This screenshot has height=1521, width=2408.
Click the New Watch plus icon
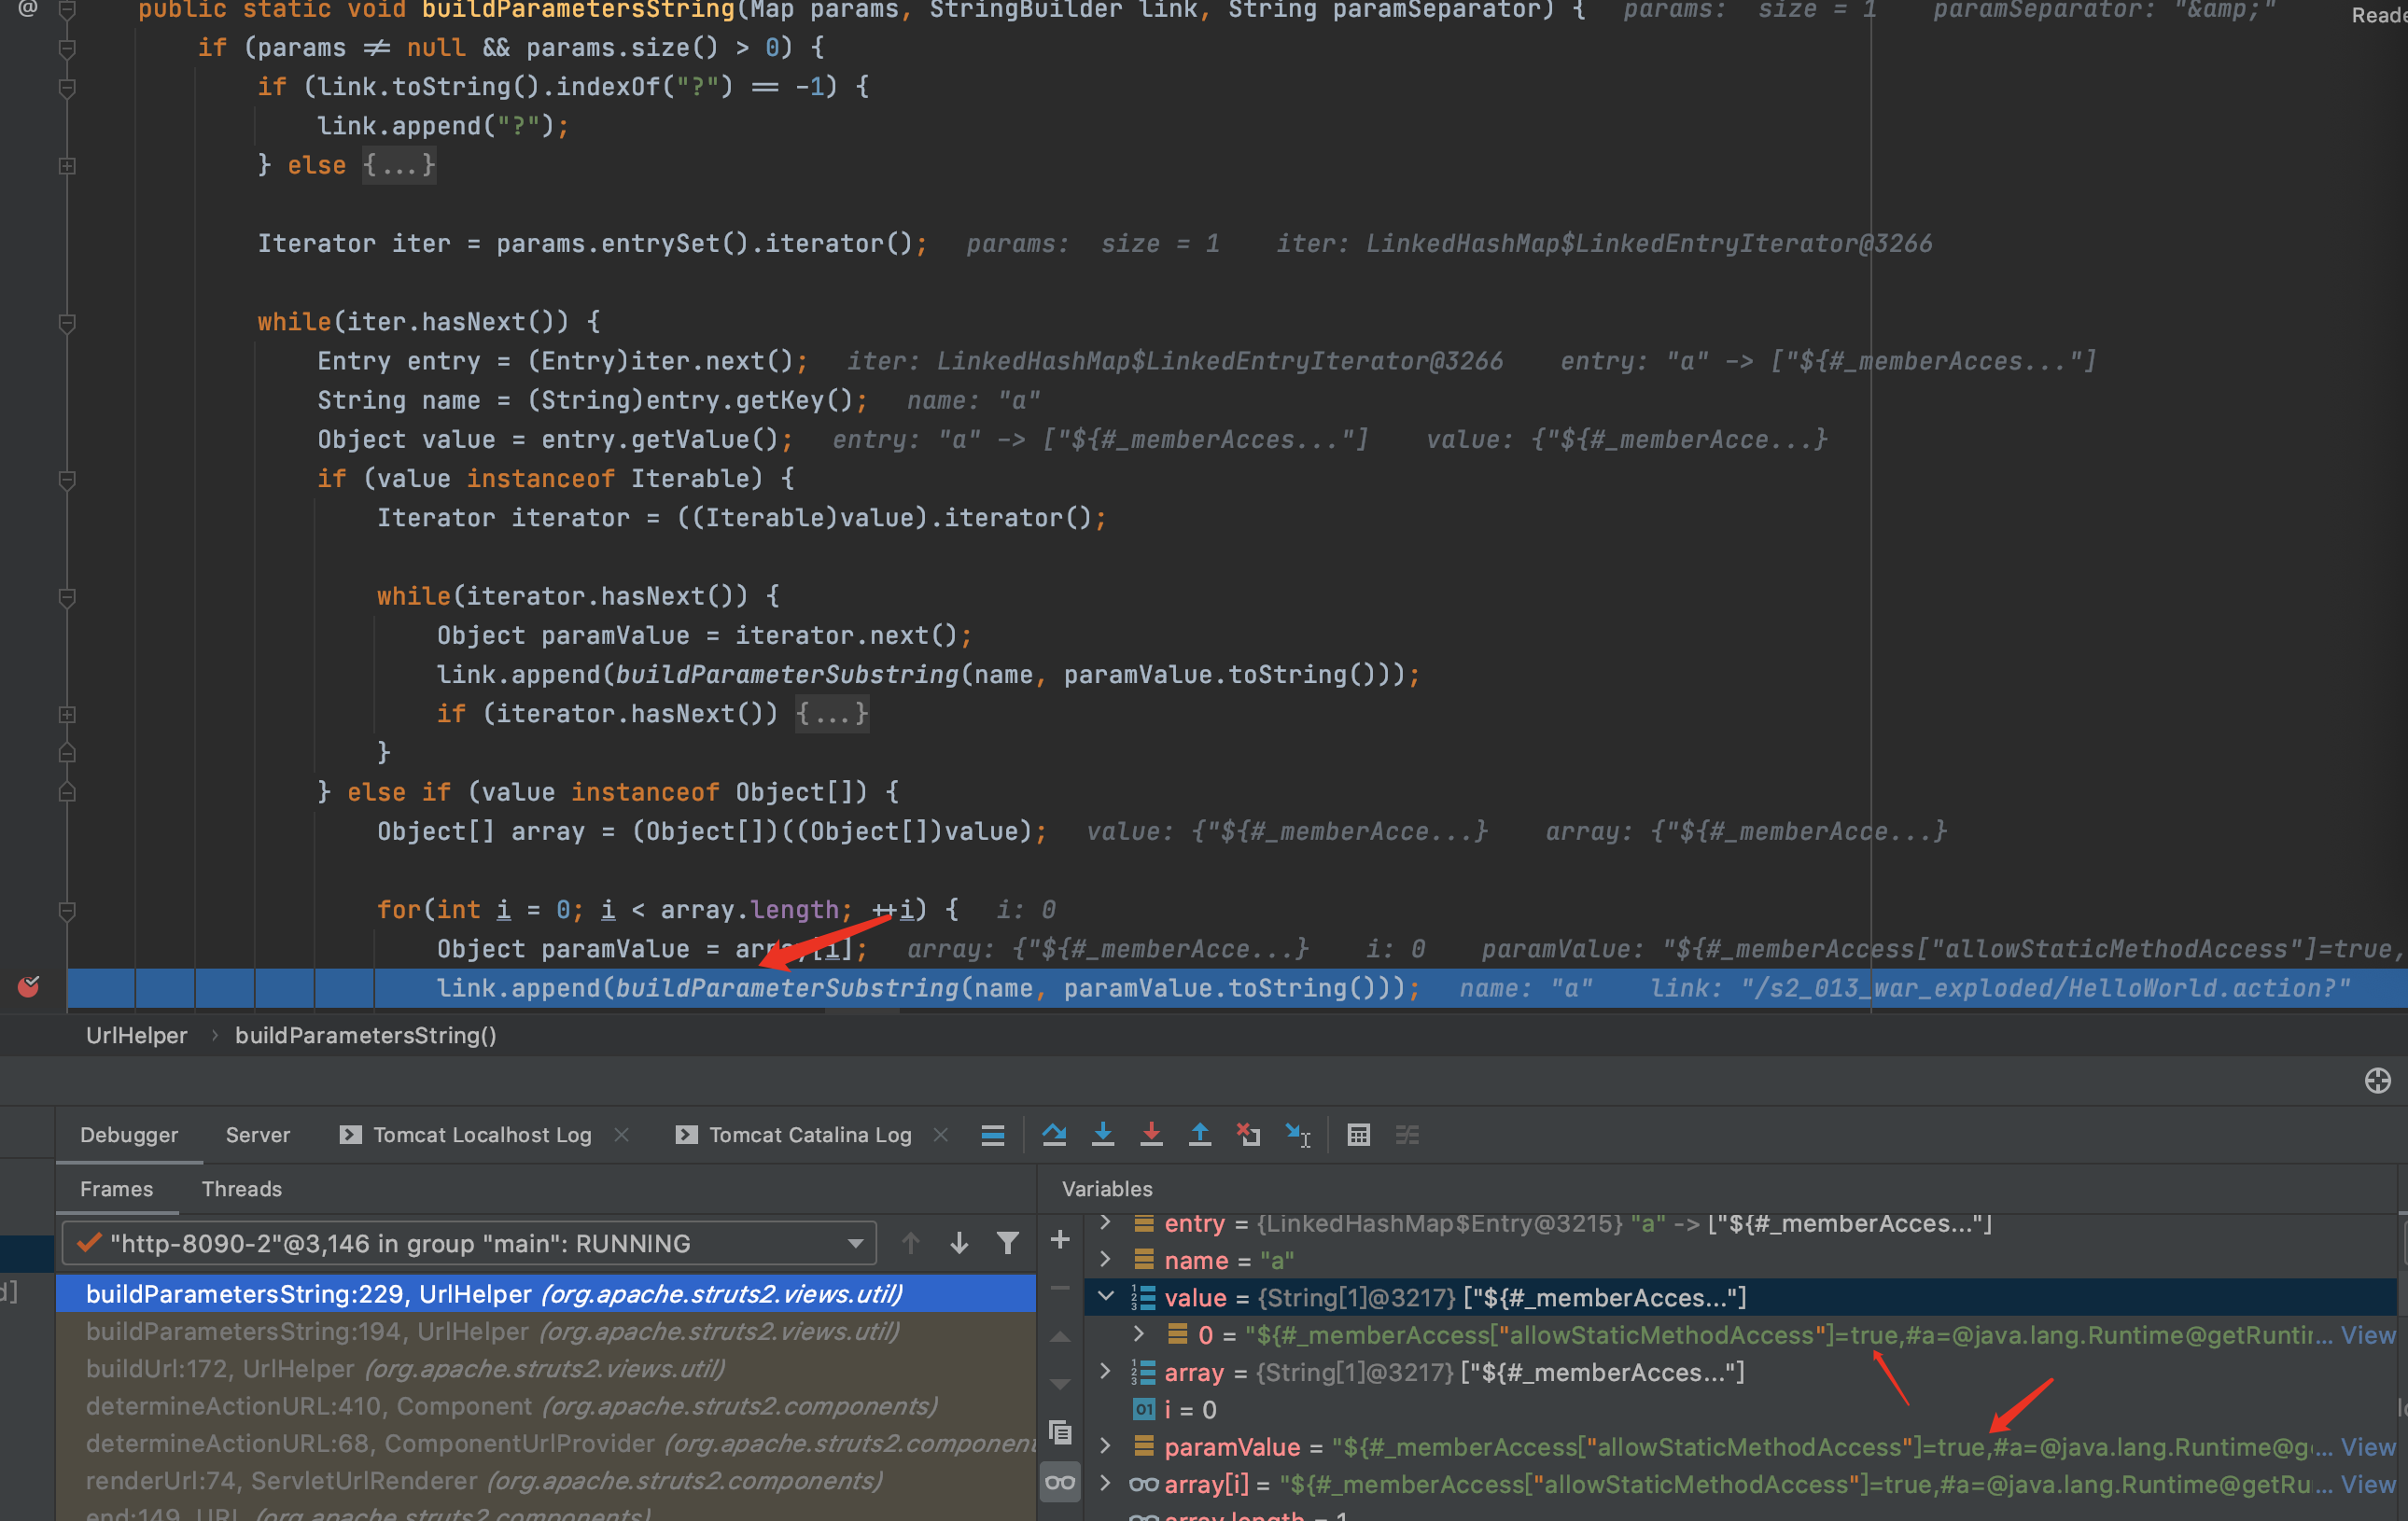tap(1060, 1239)
